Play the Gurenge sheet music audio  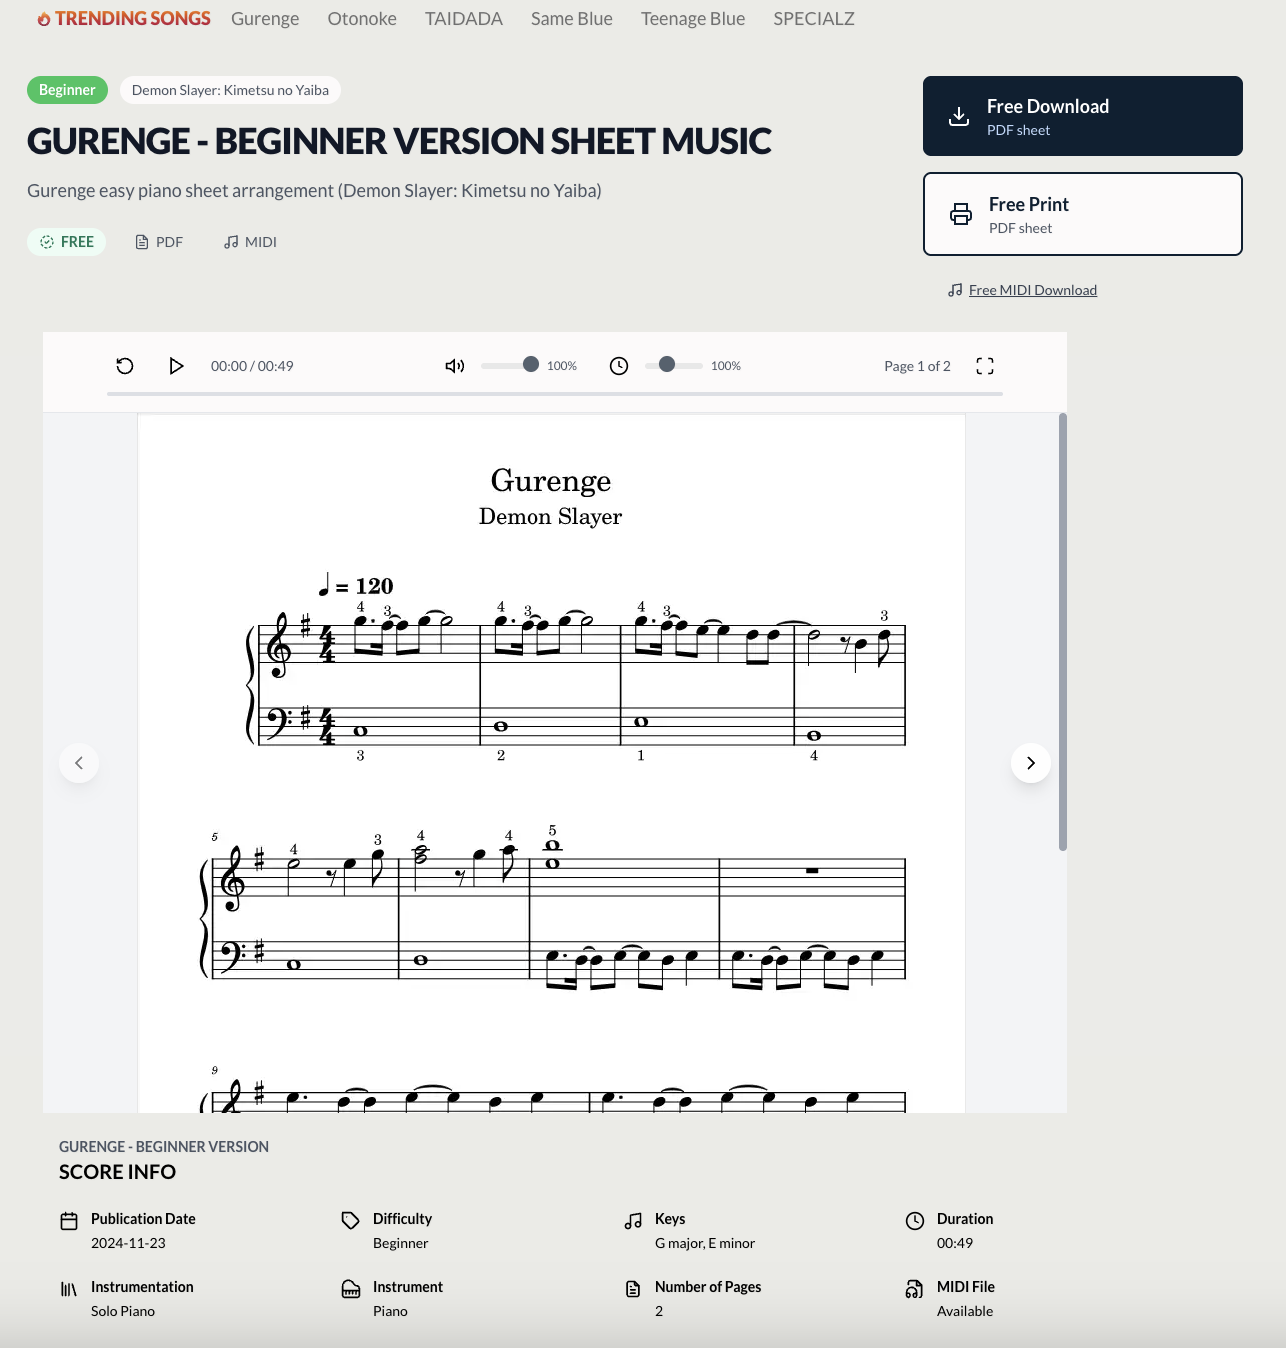coord(176,366)
